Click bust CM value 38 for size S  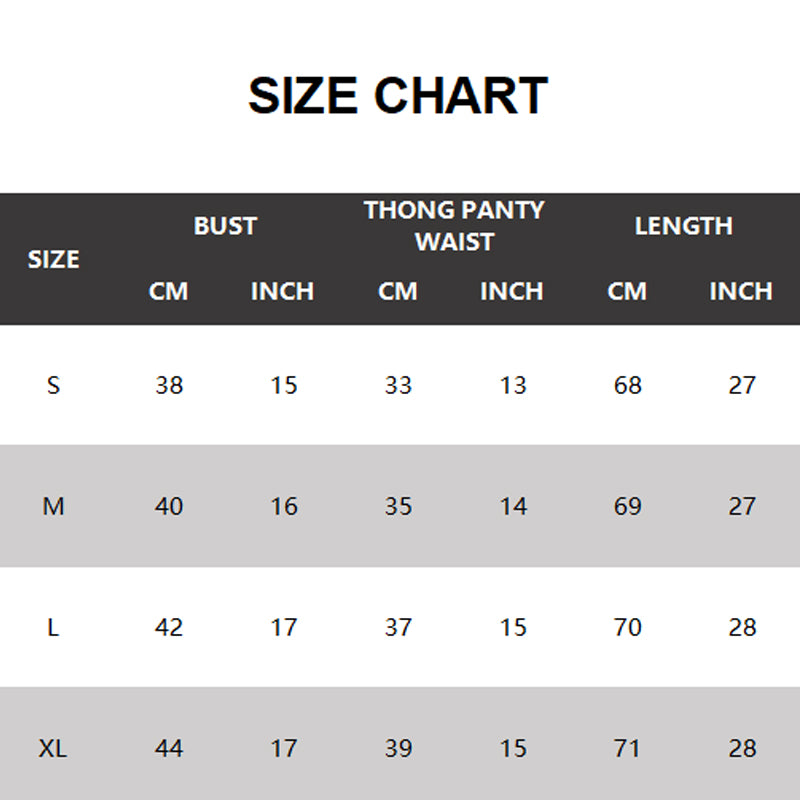(169, 385)
